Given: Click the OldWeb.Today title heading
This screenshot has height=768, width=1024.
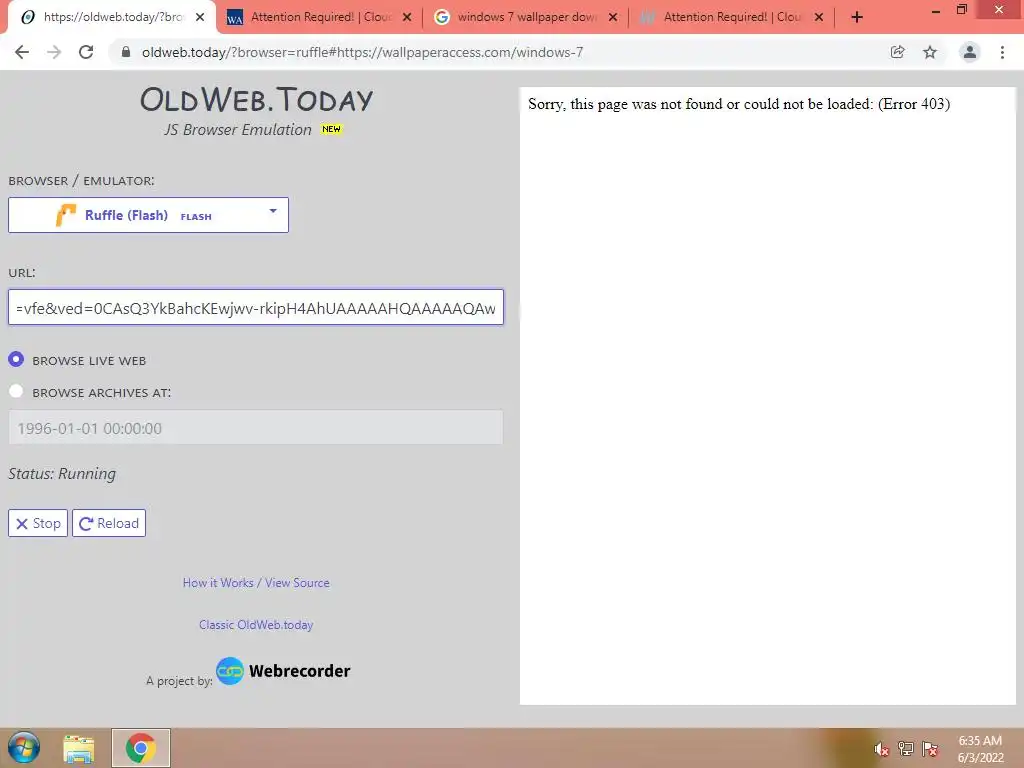Looking at the screenshot, I should click(256, 99).
